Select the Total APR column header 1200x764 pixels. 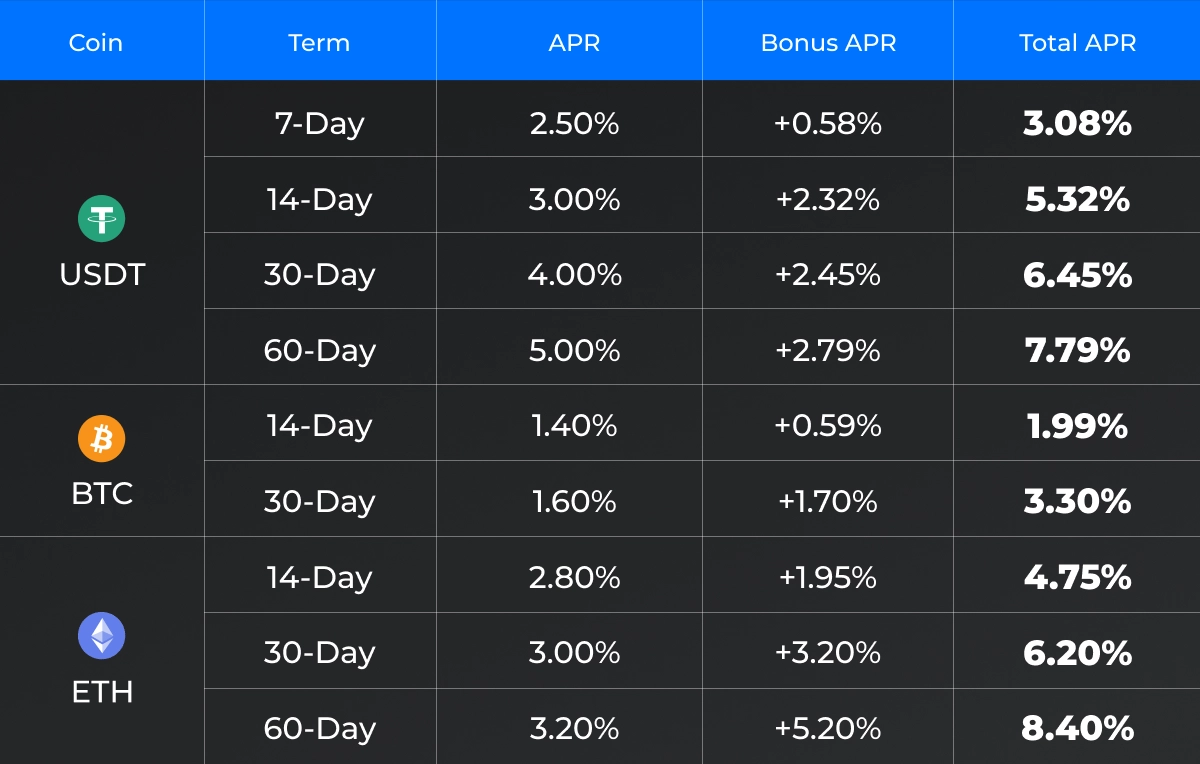click(1077, 43)
